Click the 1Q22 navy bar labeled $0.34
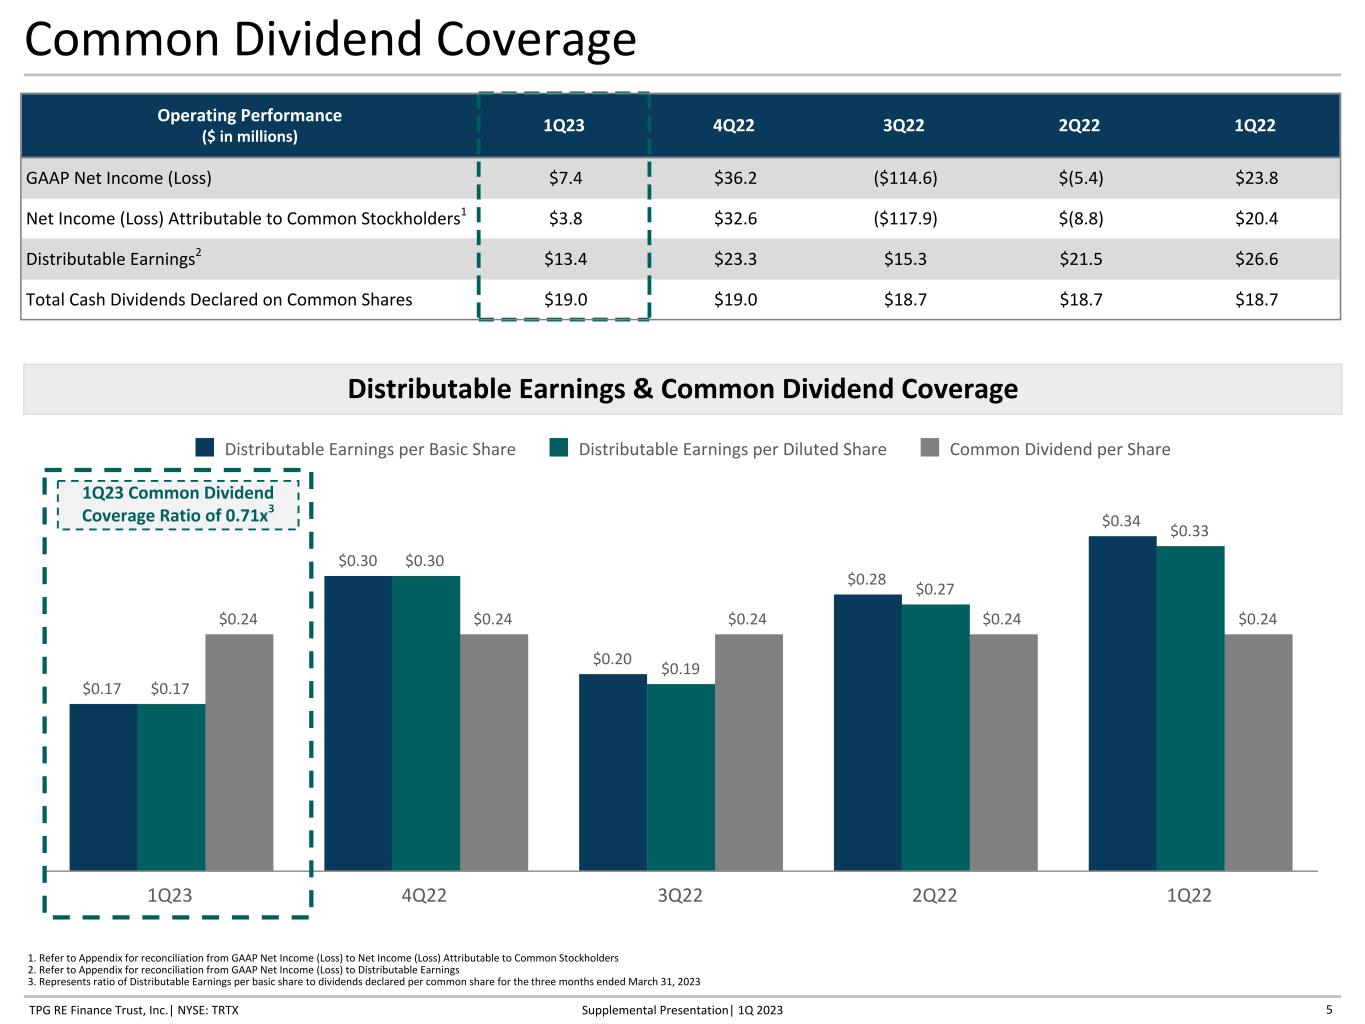Viewport: 1365px width, 1024px height. pyautogui.click(x=1122, y=703)
